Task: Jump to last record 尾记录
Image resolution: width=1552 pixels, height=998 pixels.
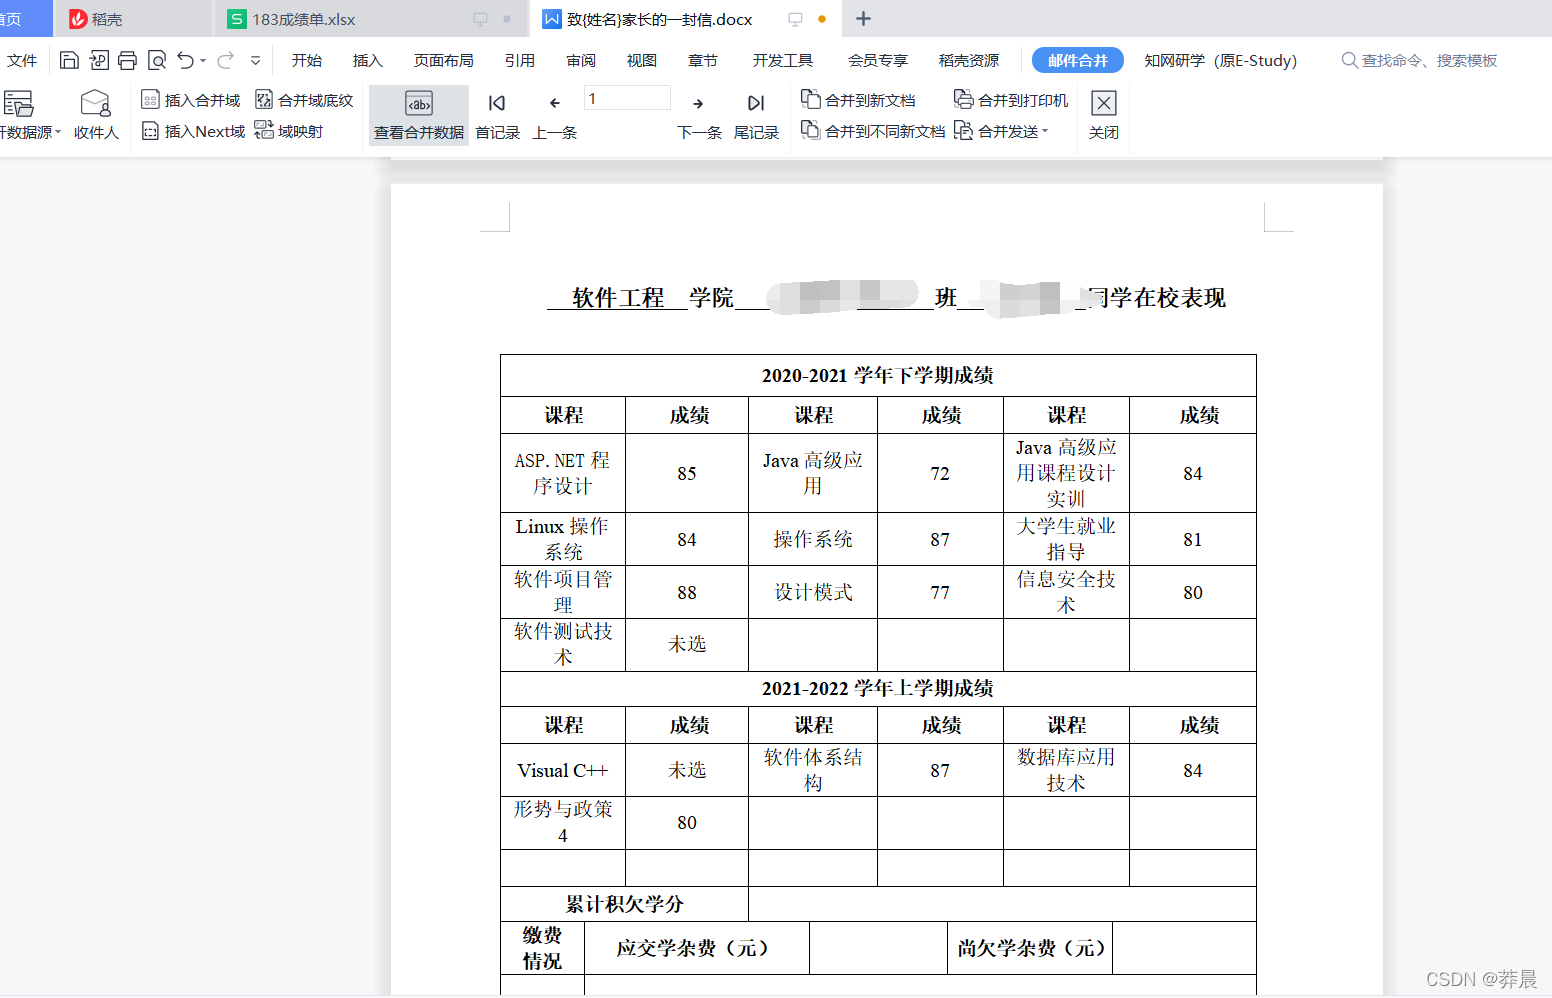Action: tap(756, 114)
